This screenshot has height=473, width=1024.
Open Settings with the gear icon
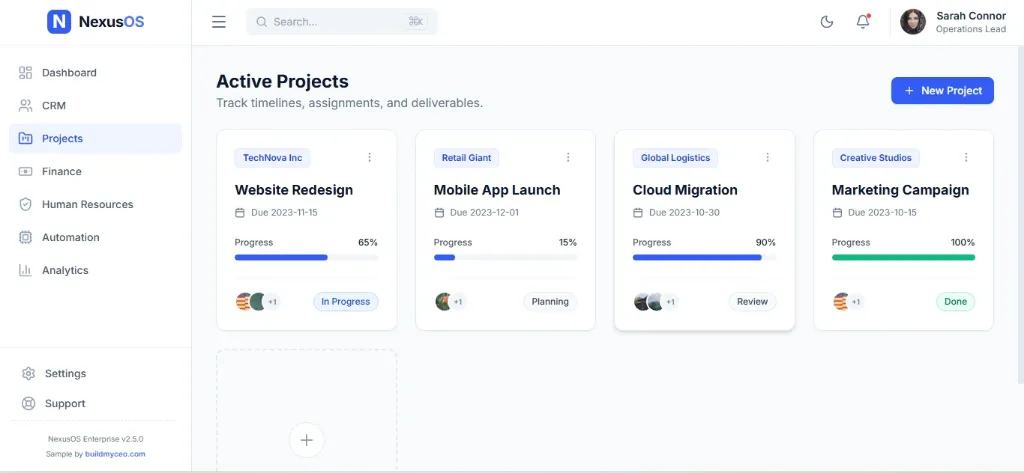click(x=29, y=374)
